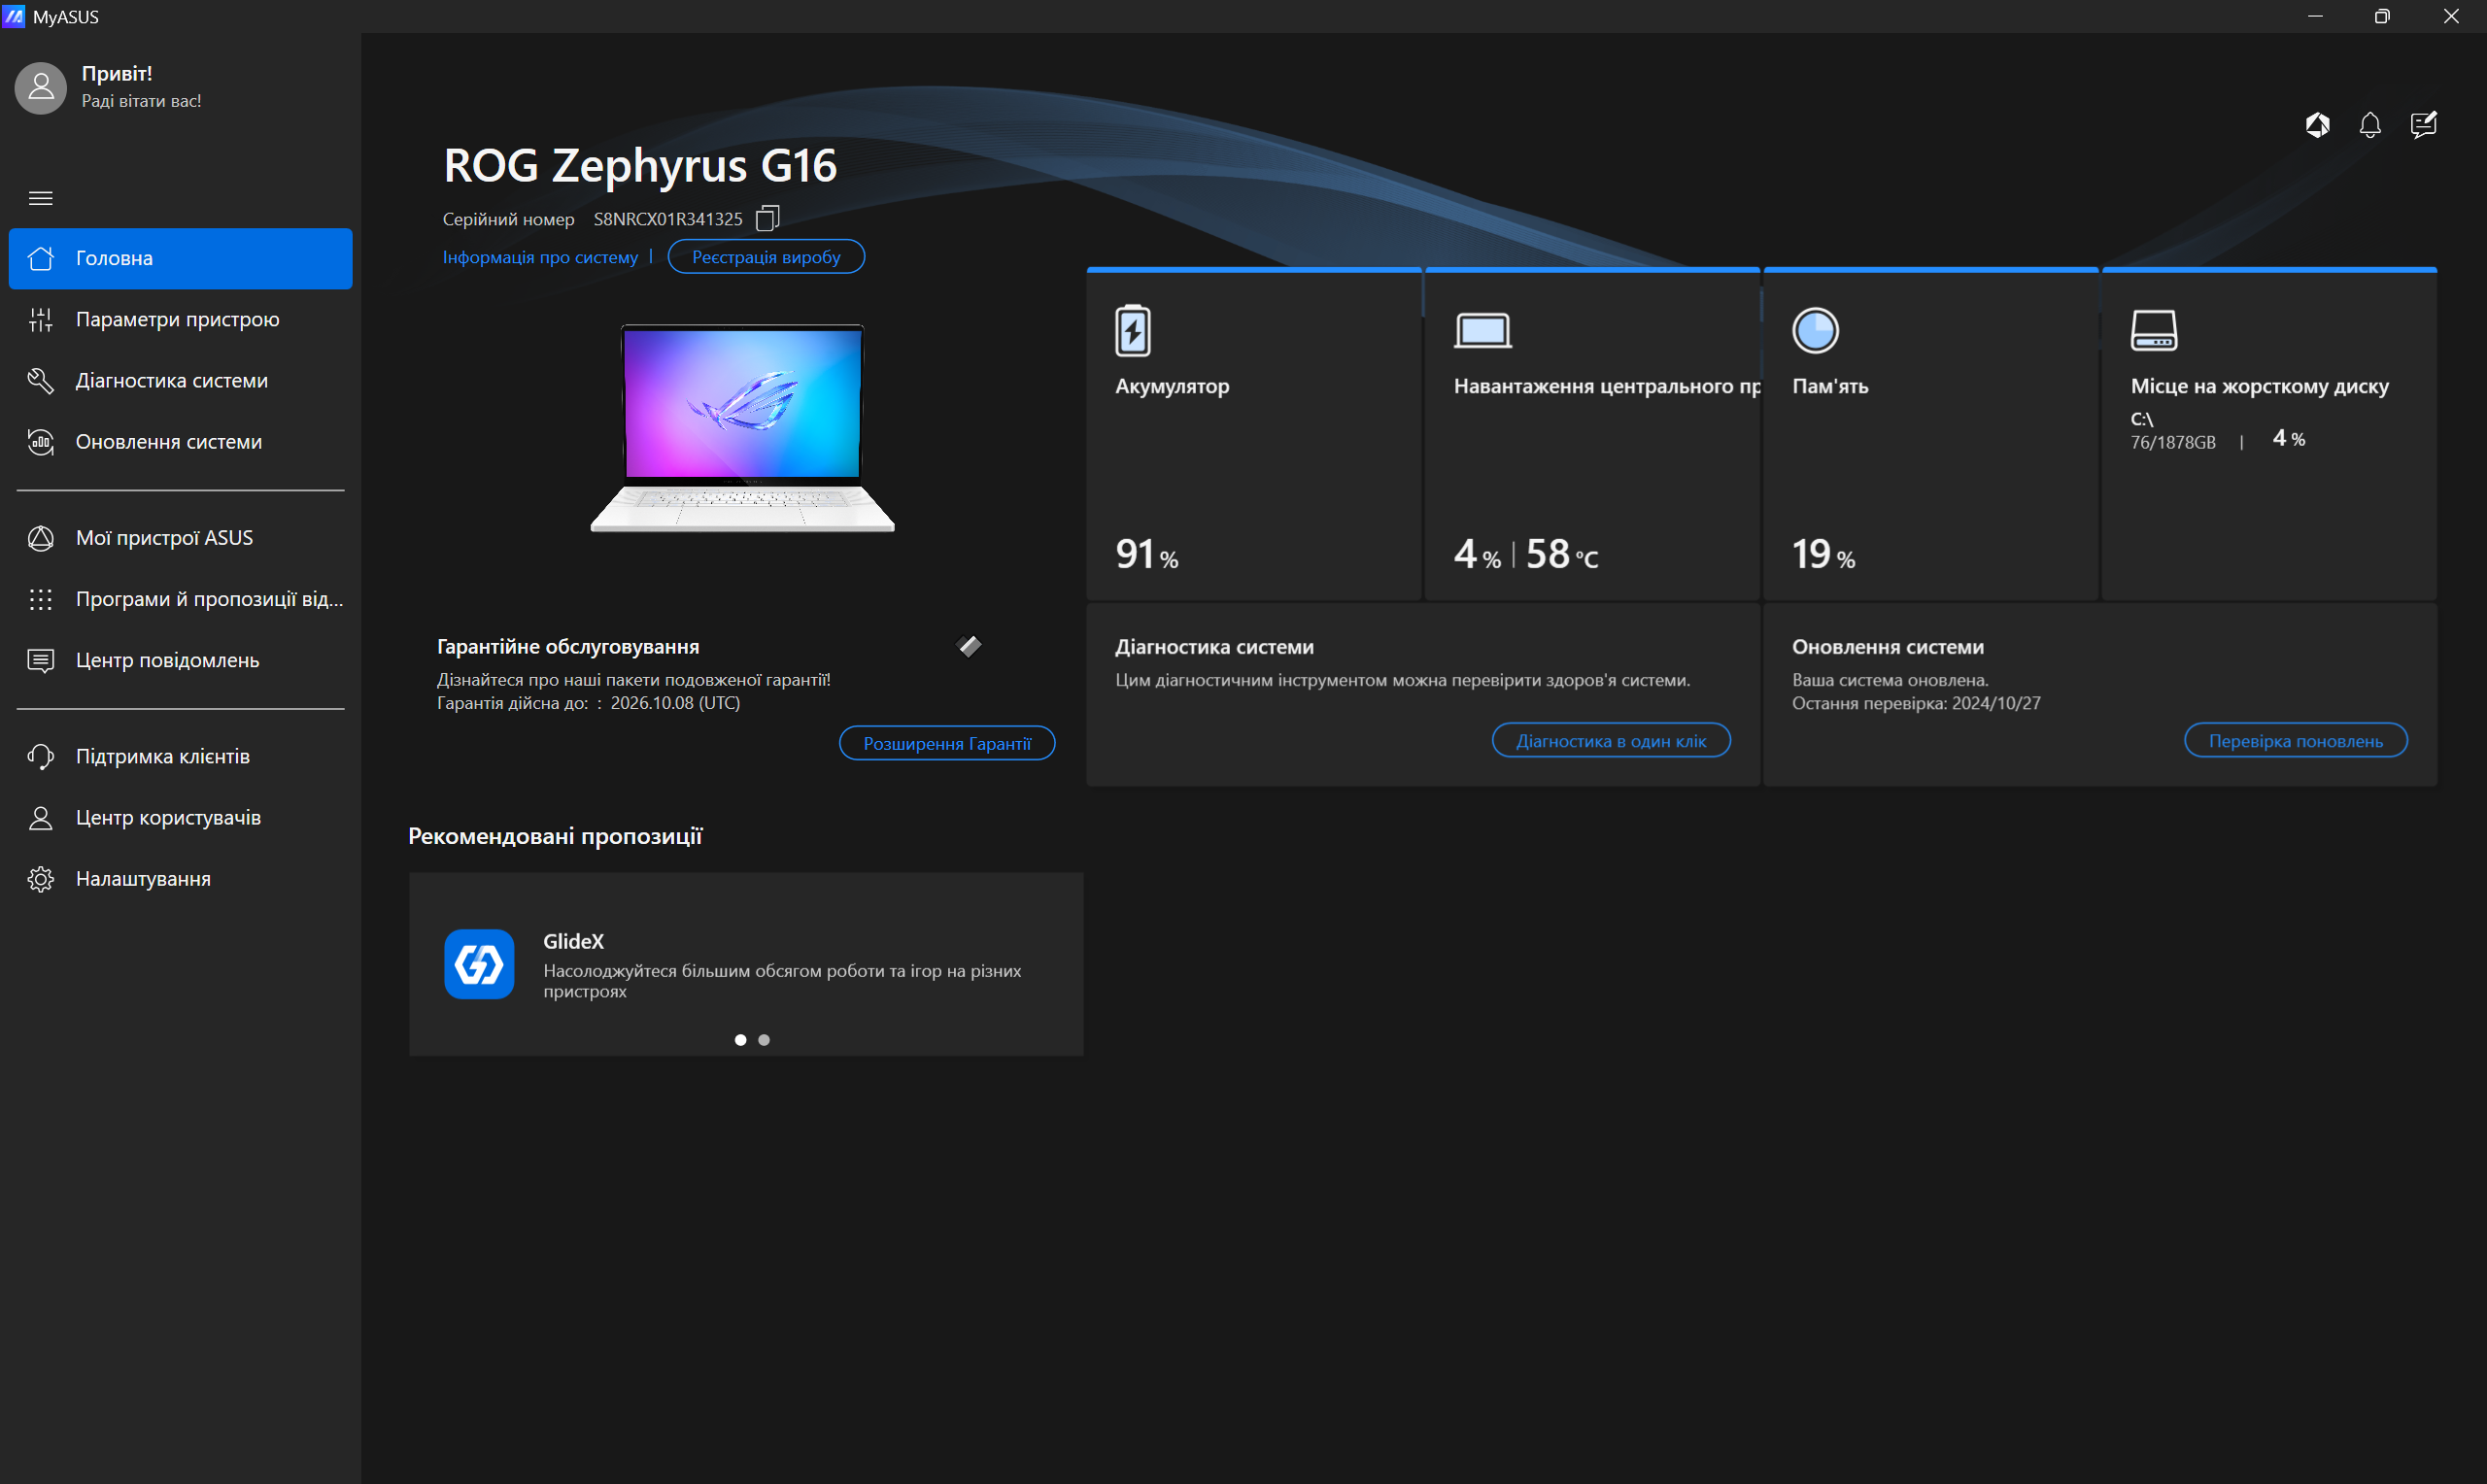Toggle the hamburger menu to collapse sidebar
The image size is (2487, 1484).
[41, 198]
